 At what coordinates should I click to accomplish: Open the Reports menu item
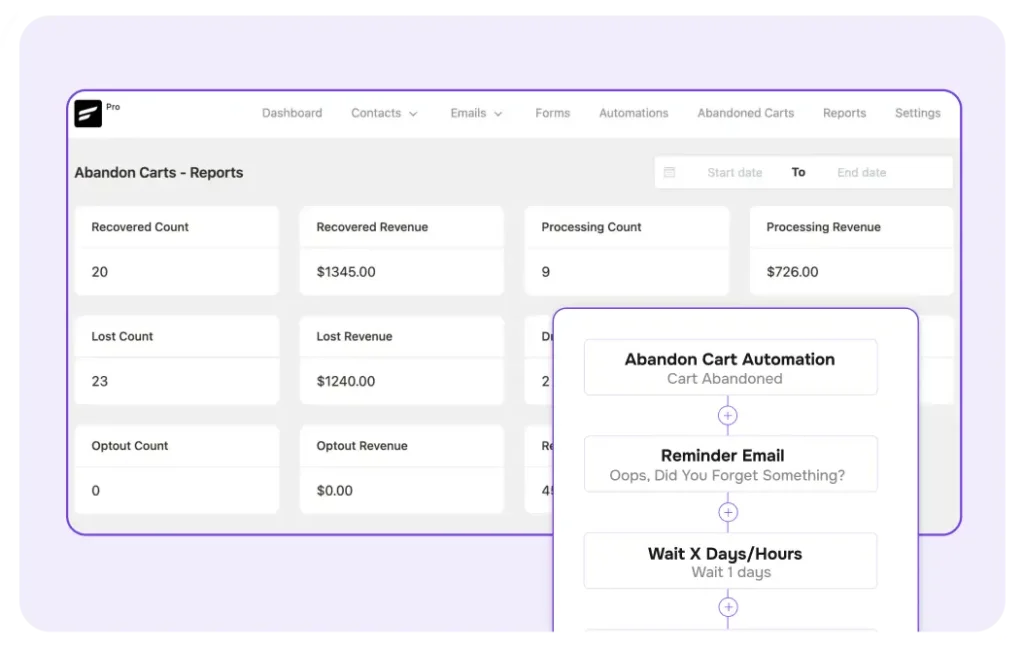click(x=844, y=113)
